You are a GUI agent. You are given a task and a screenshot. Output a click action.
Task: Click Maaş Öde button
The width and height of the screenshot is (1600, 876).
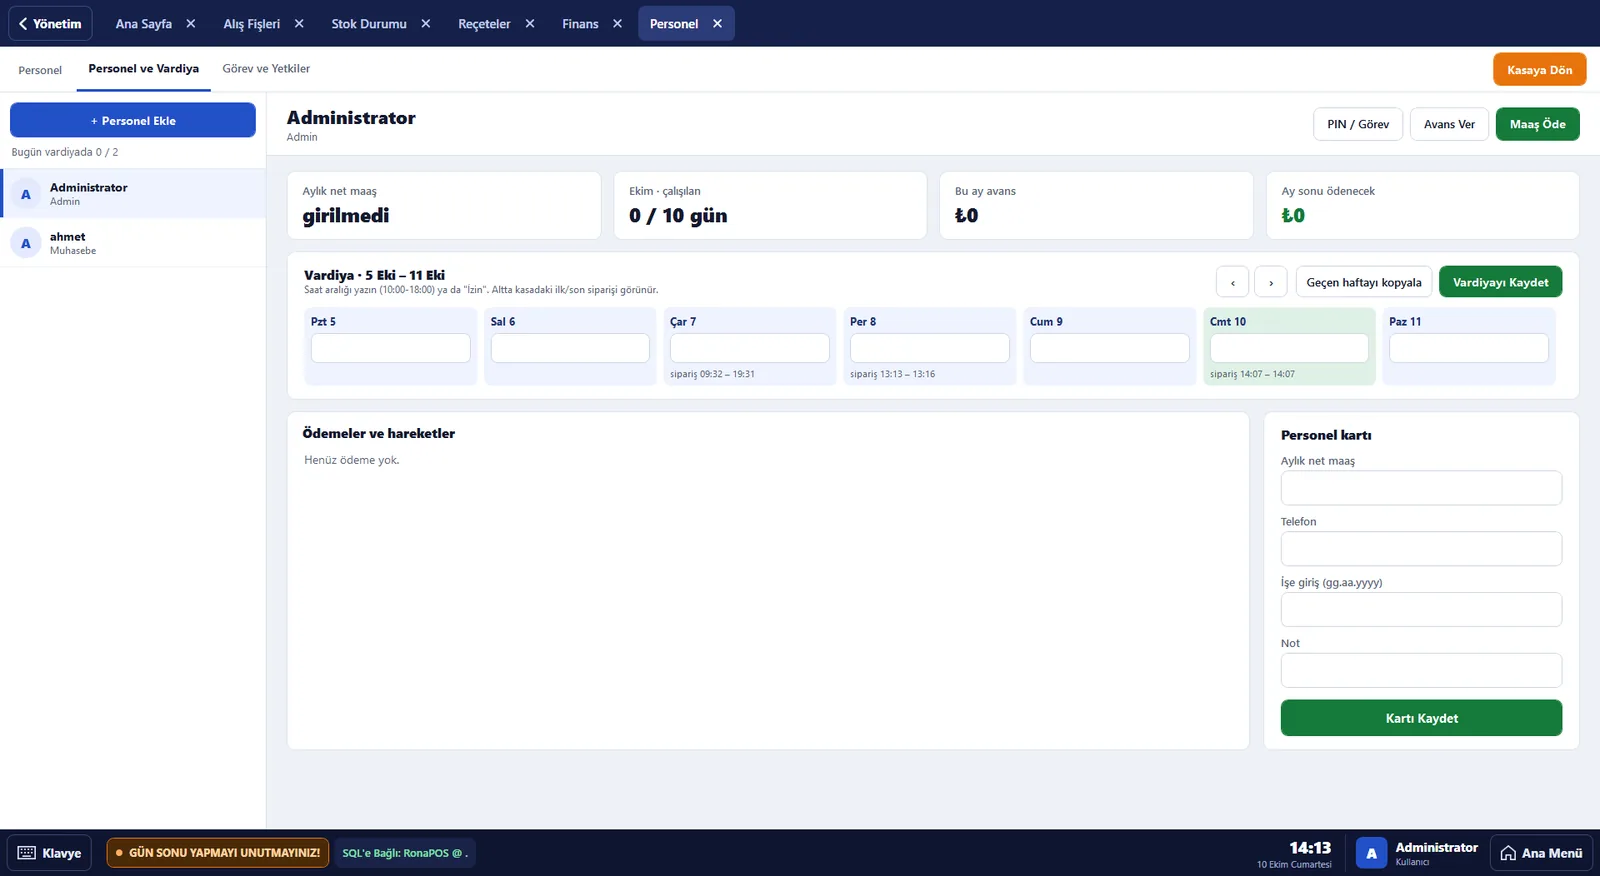click(1537, 124)
